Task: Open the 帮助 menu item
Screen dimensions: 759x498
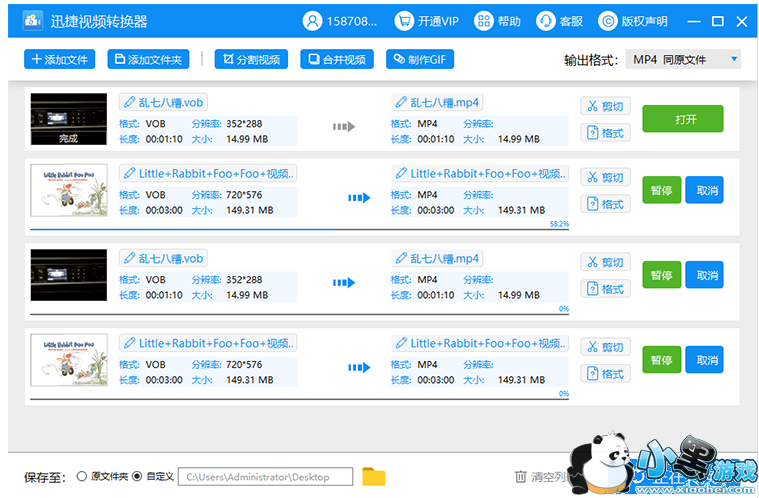Action: [498, 21]
